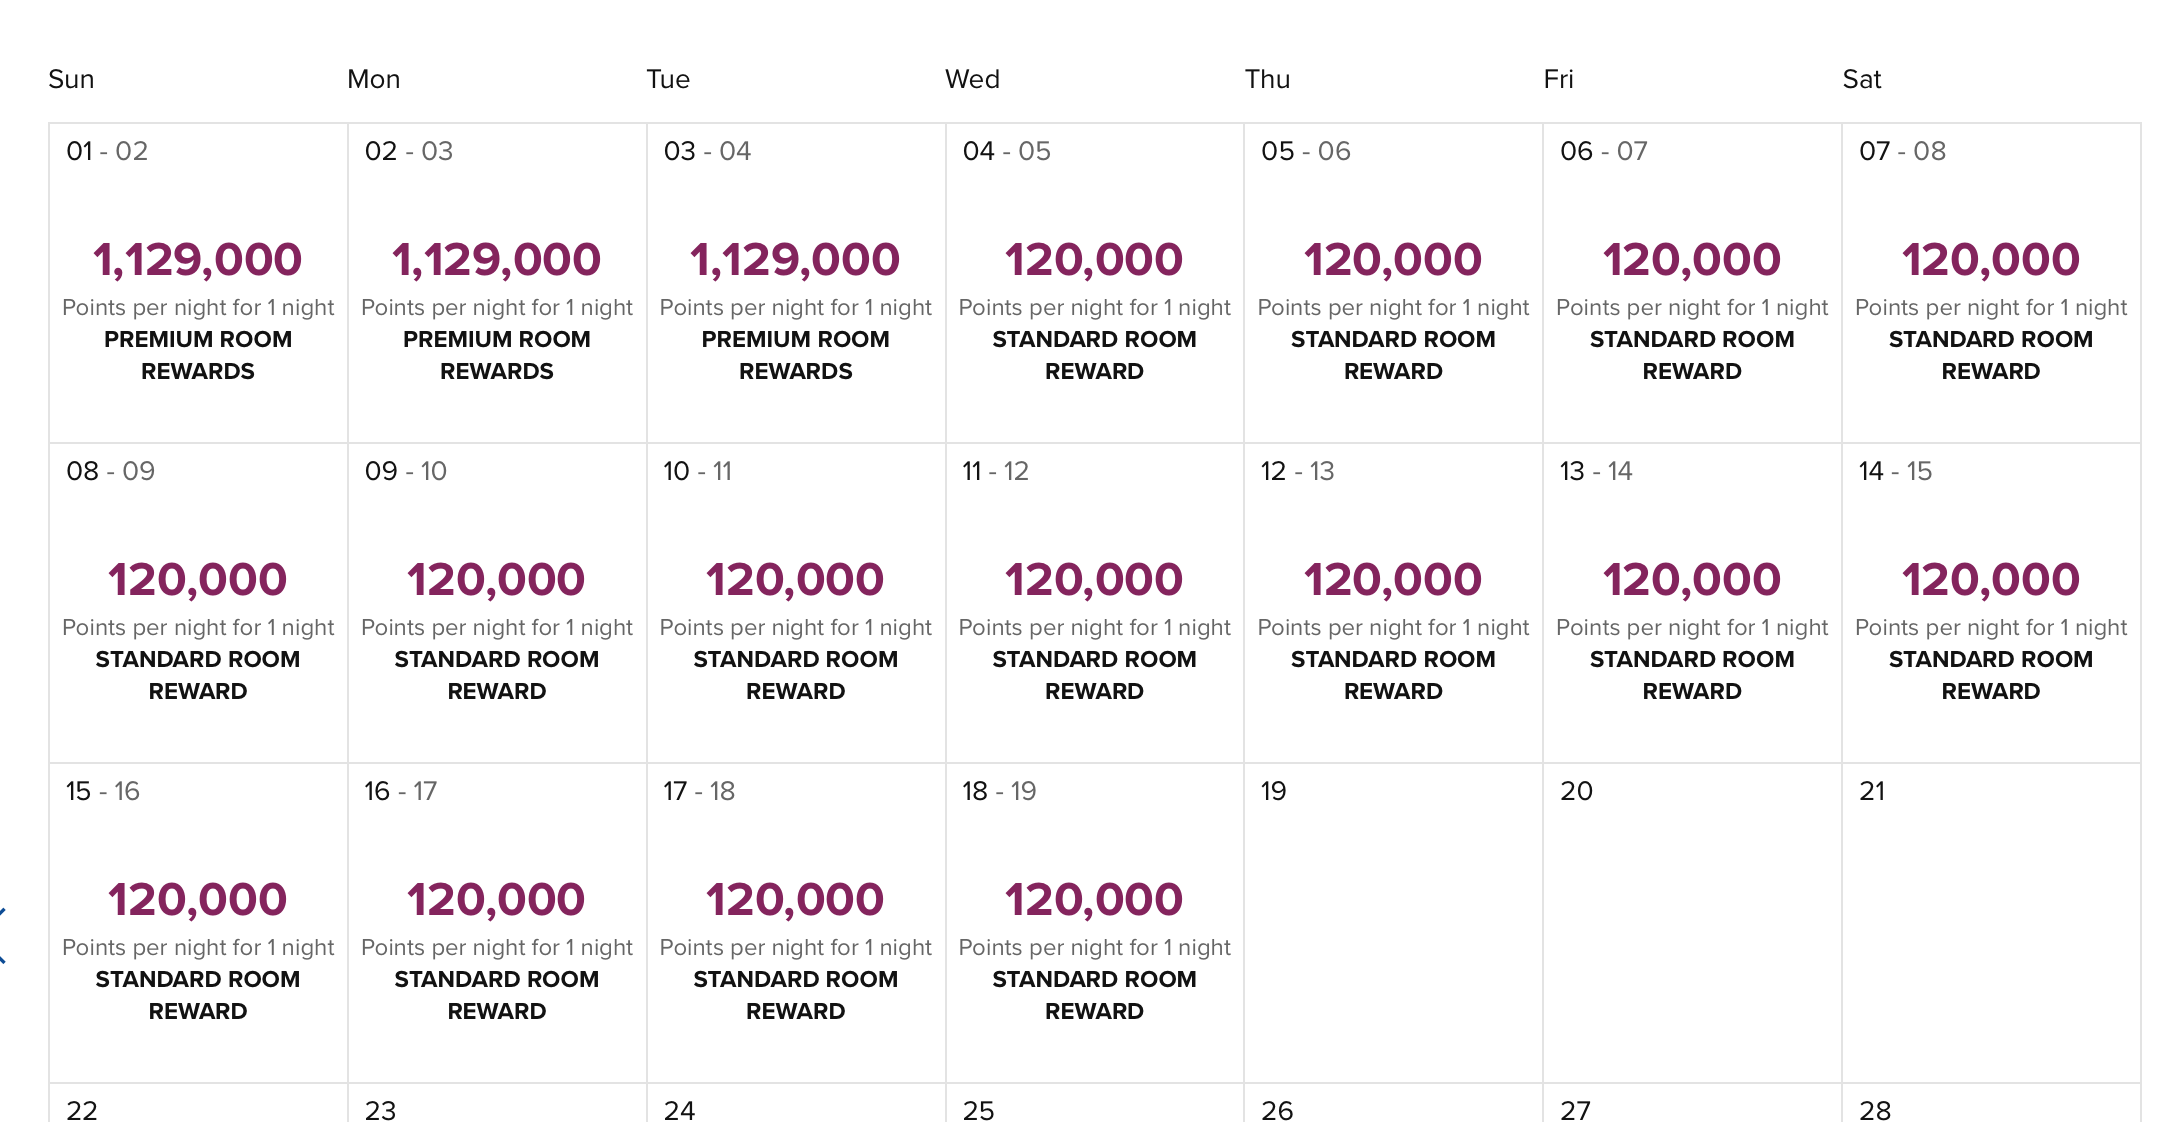This screenshot has height=1122, width=2168.
Task: Choose the 06 - 07 Friday night
Action: [x=1692, y=283]
